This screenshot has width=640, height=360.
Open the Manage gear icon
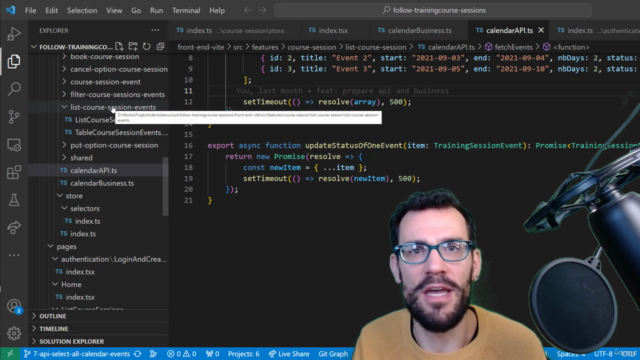[13, 333]
